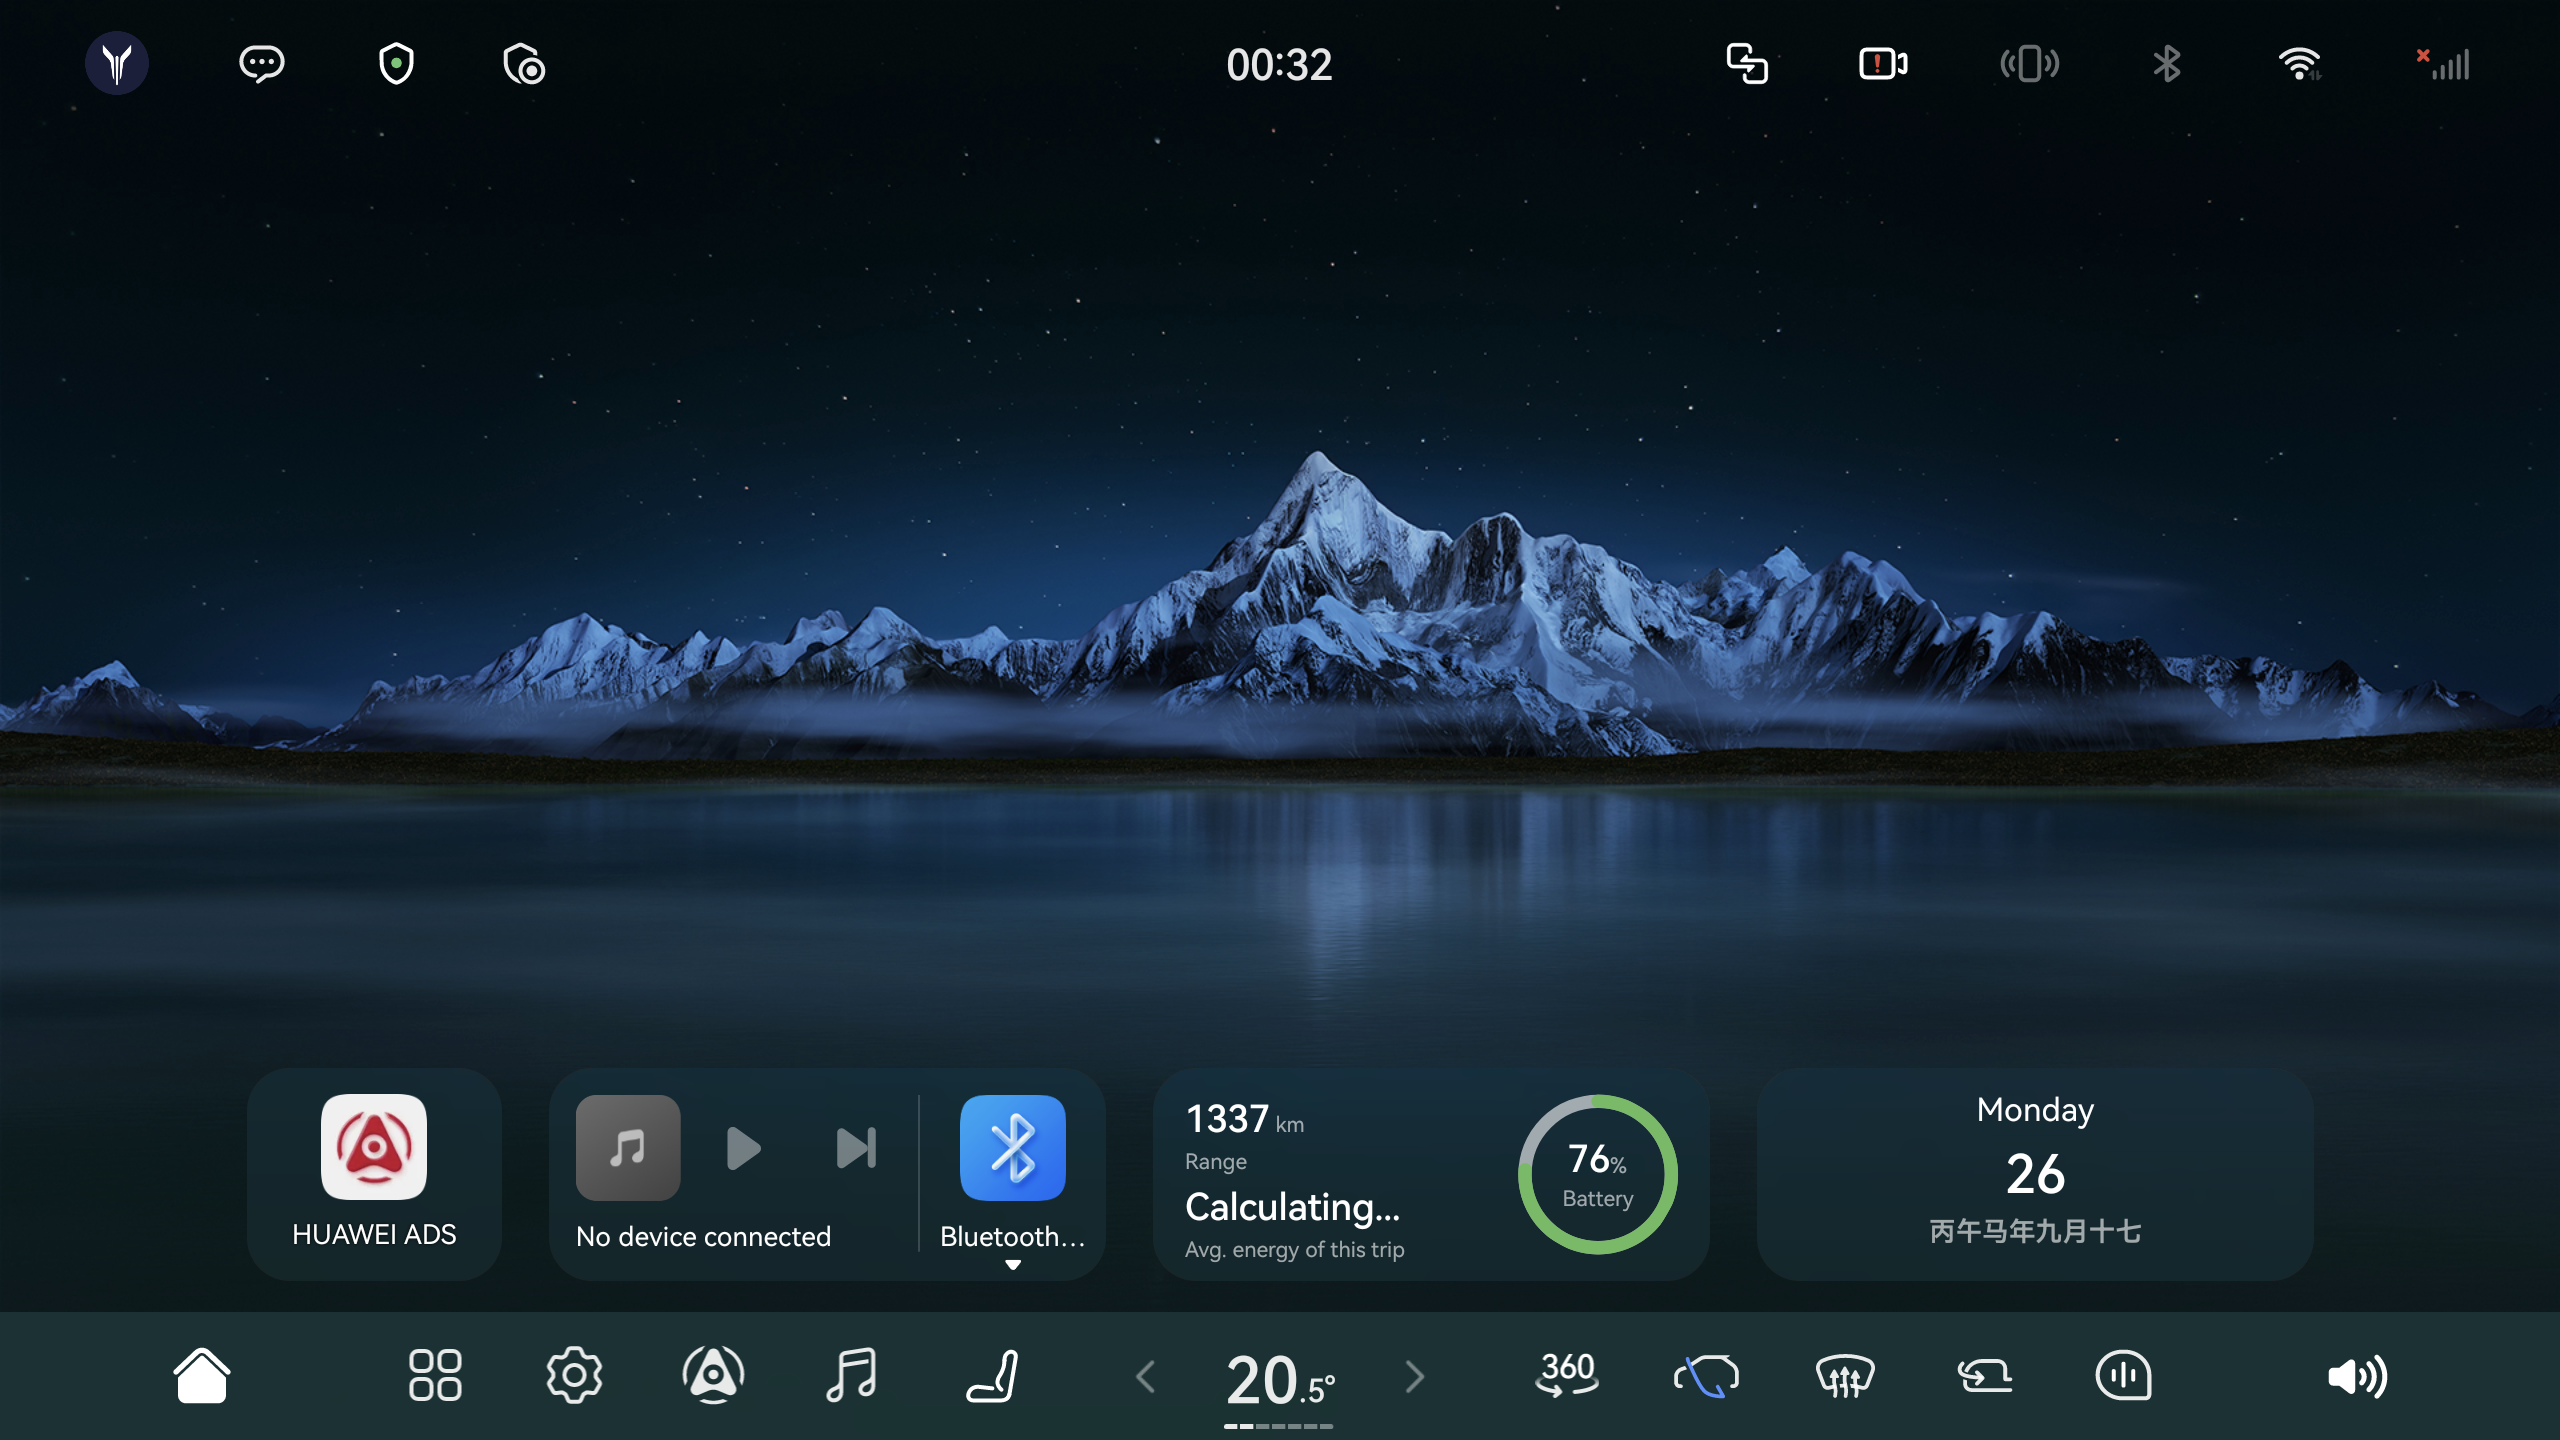The height and width of the screenshot is (1440, 2560).
Task: Open vehicle settings gear
Action: coord(574,1376)
